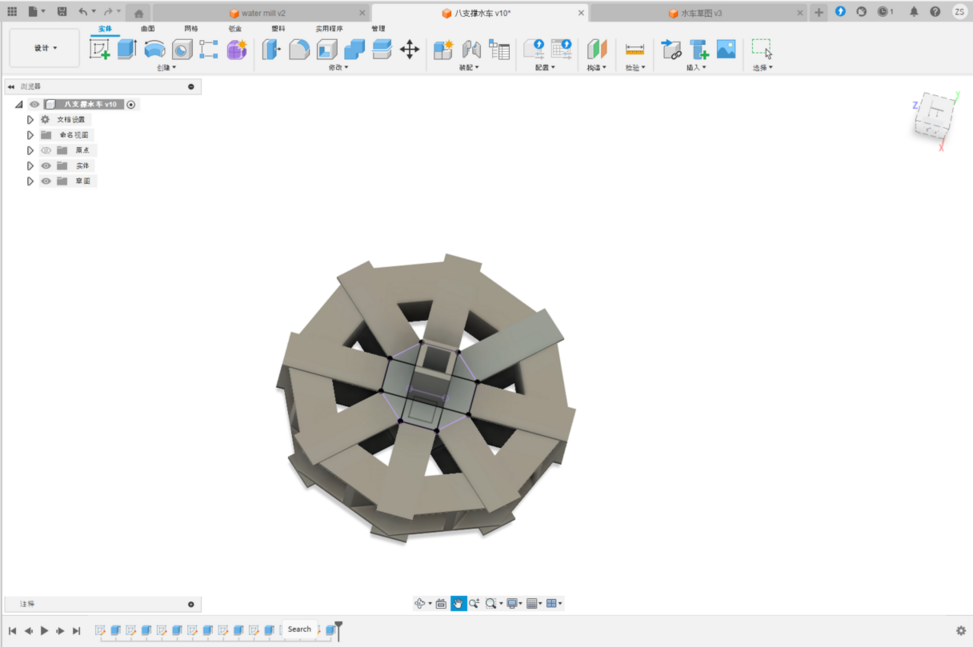Select the Revolve tool in toolbar

[x=155, y=50]
